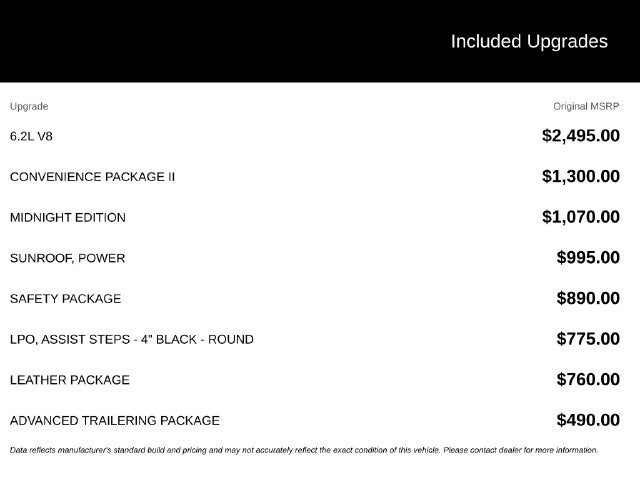The image size is (640, 480).
Task: Click the $995.00 price value
Action: tap(588, 258)
